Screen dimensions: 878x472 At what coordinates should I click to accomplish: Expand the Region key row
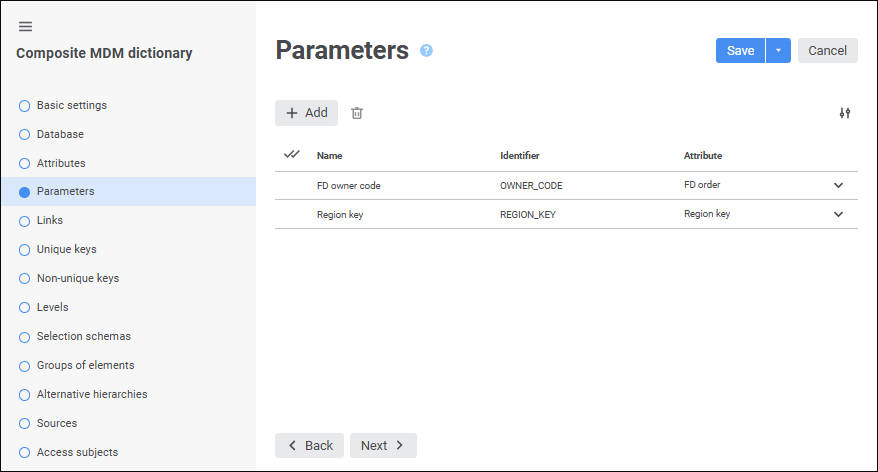coord(838,214)
